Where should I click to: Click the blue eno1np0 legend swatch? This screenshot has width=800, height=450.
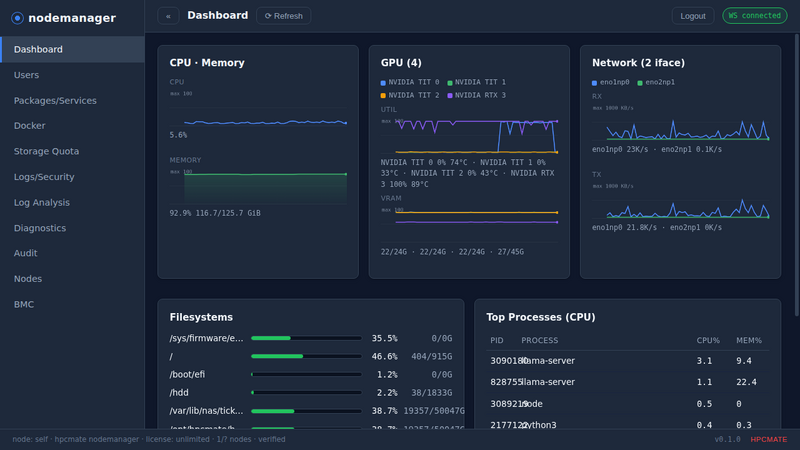(x=594, y=83)
